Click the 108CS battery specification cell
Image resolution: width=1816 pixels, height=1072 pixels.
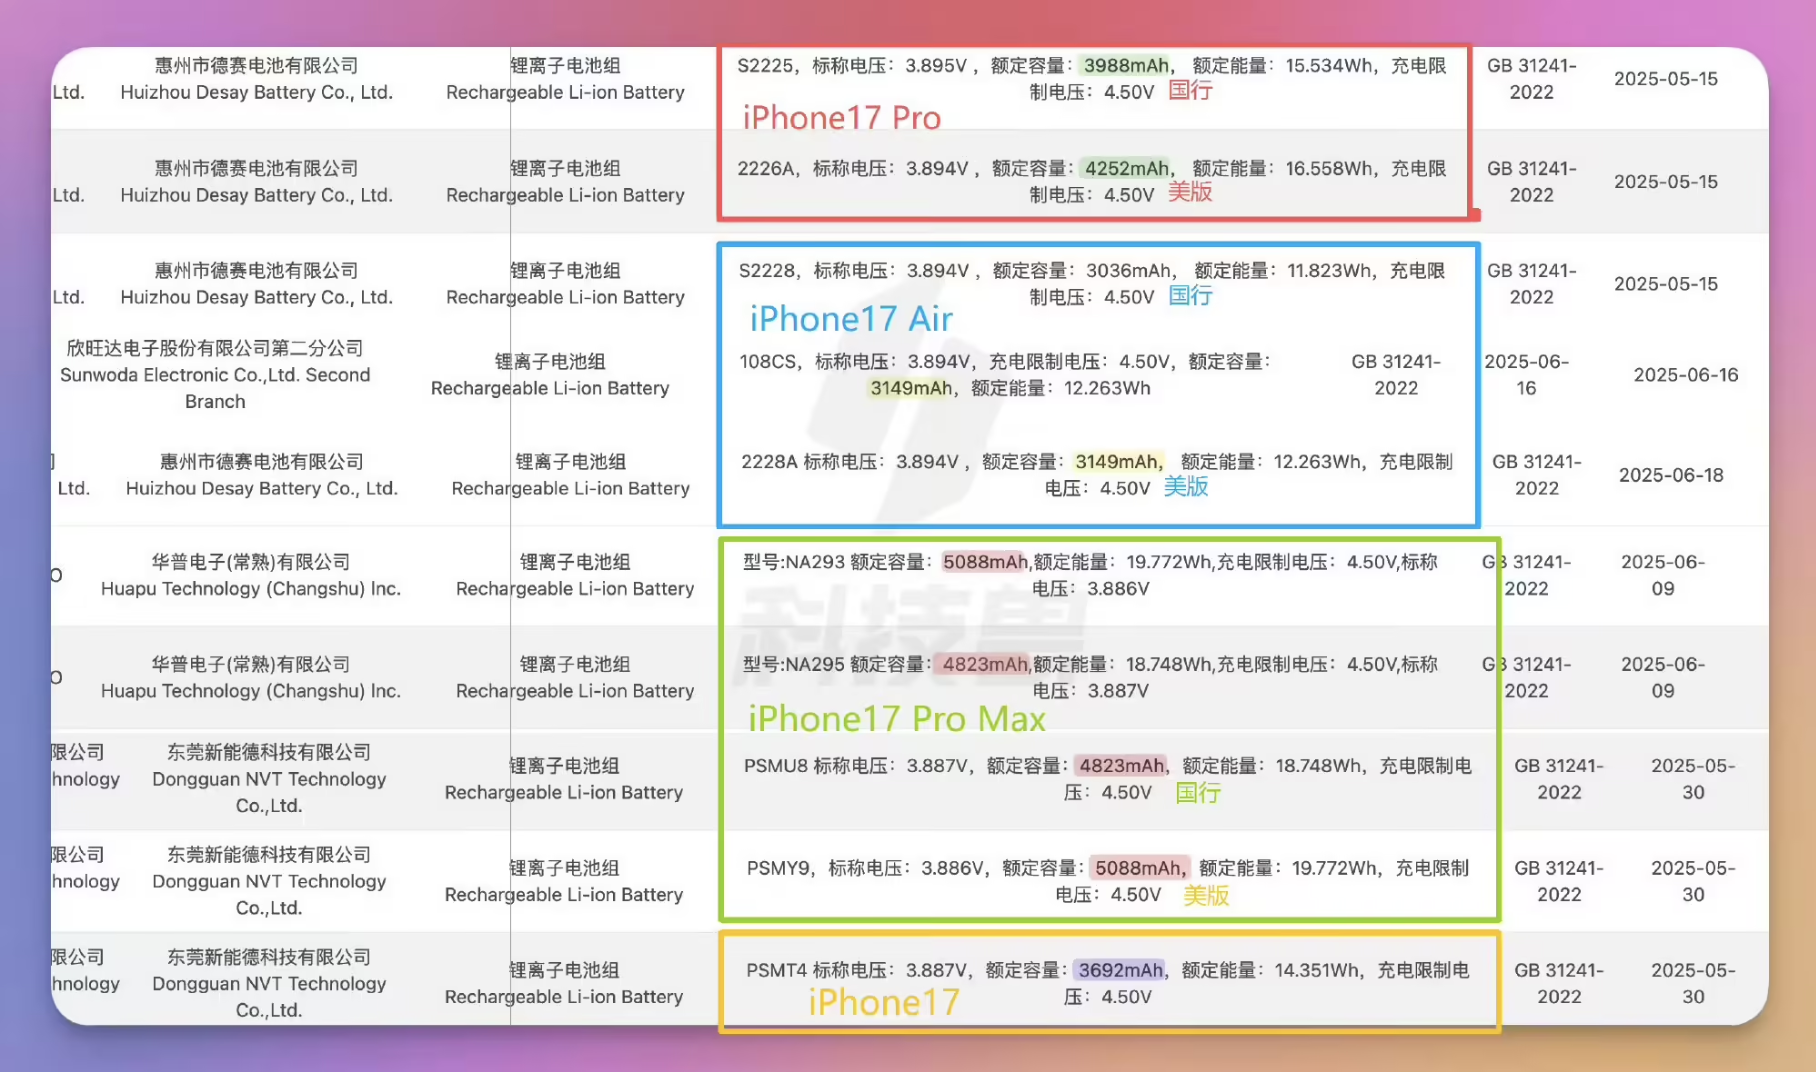pyautogui.click(x=1005, y=374)
